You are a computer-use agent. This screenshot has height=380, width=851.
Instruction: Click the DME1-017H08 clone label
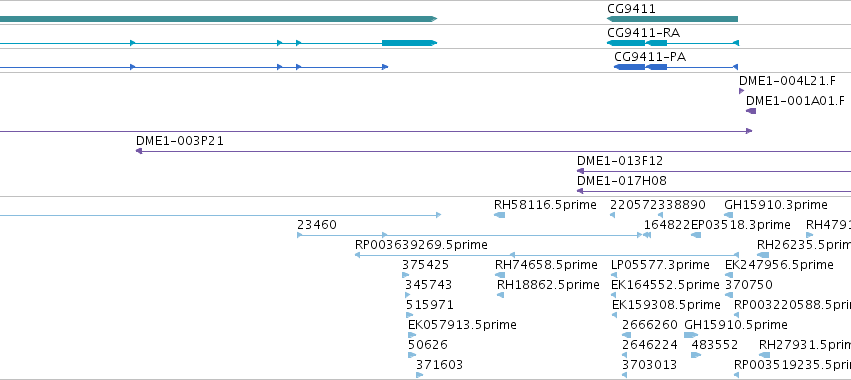[622, 181]
